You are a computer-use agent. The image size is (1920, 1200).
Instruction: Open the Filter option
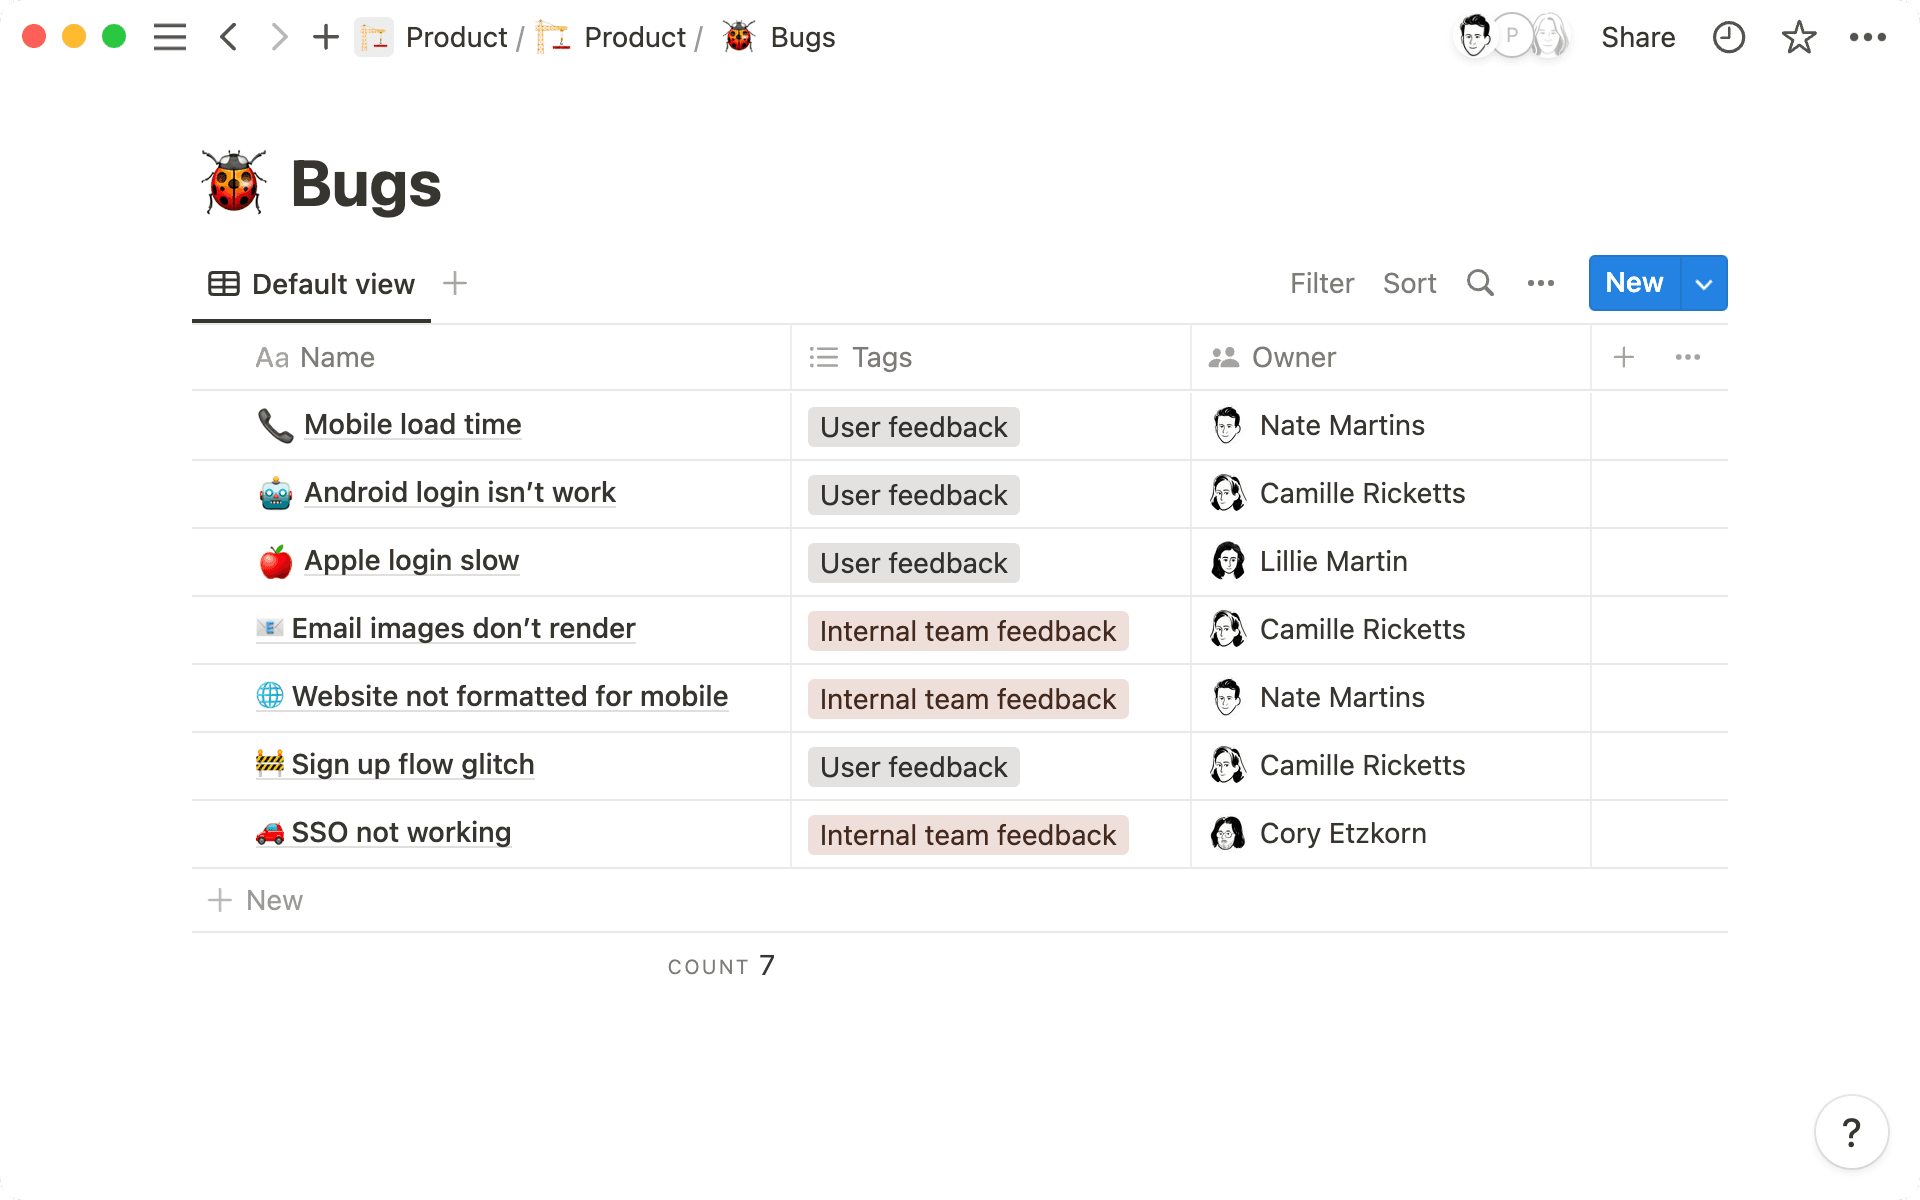click(x=1321, y=283)
